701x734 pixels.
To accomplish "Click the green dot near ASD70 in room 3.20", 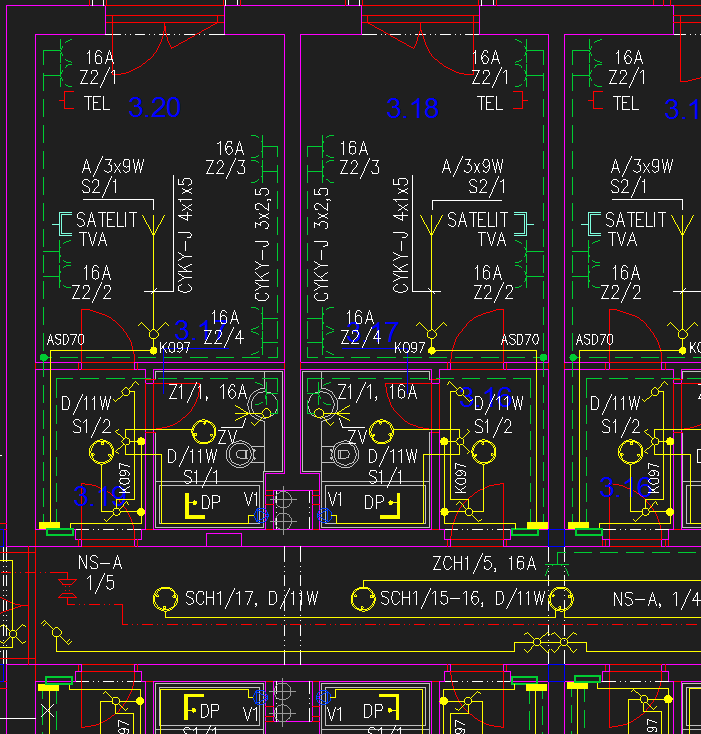I will [x=42, y=356].
